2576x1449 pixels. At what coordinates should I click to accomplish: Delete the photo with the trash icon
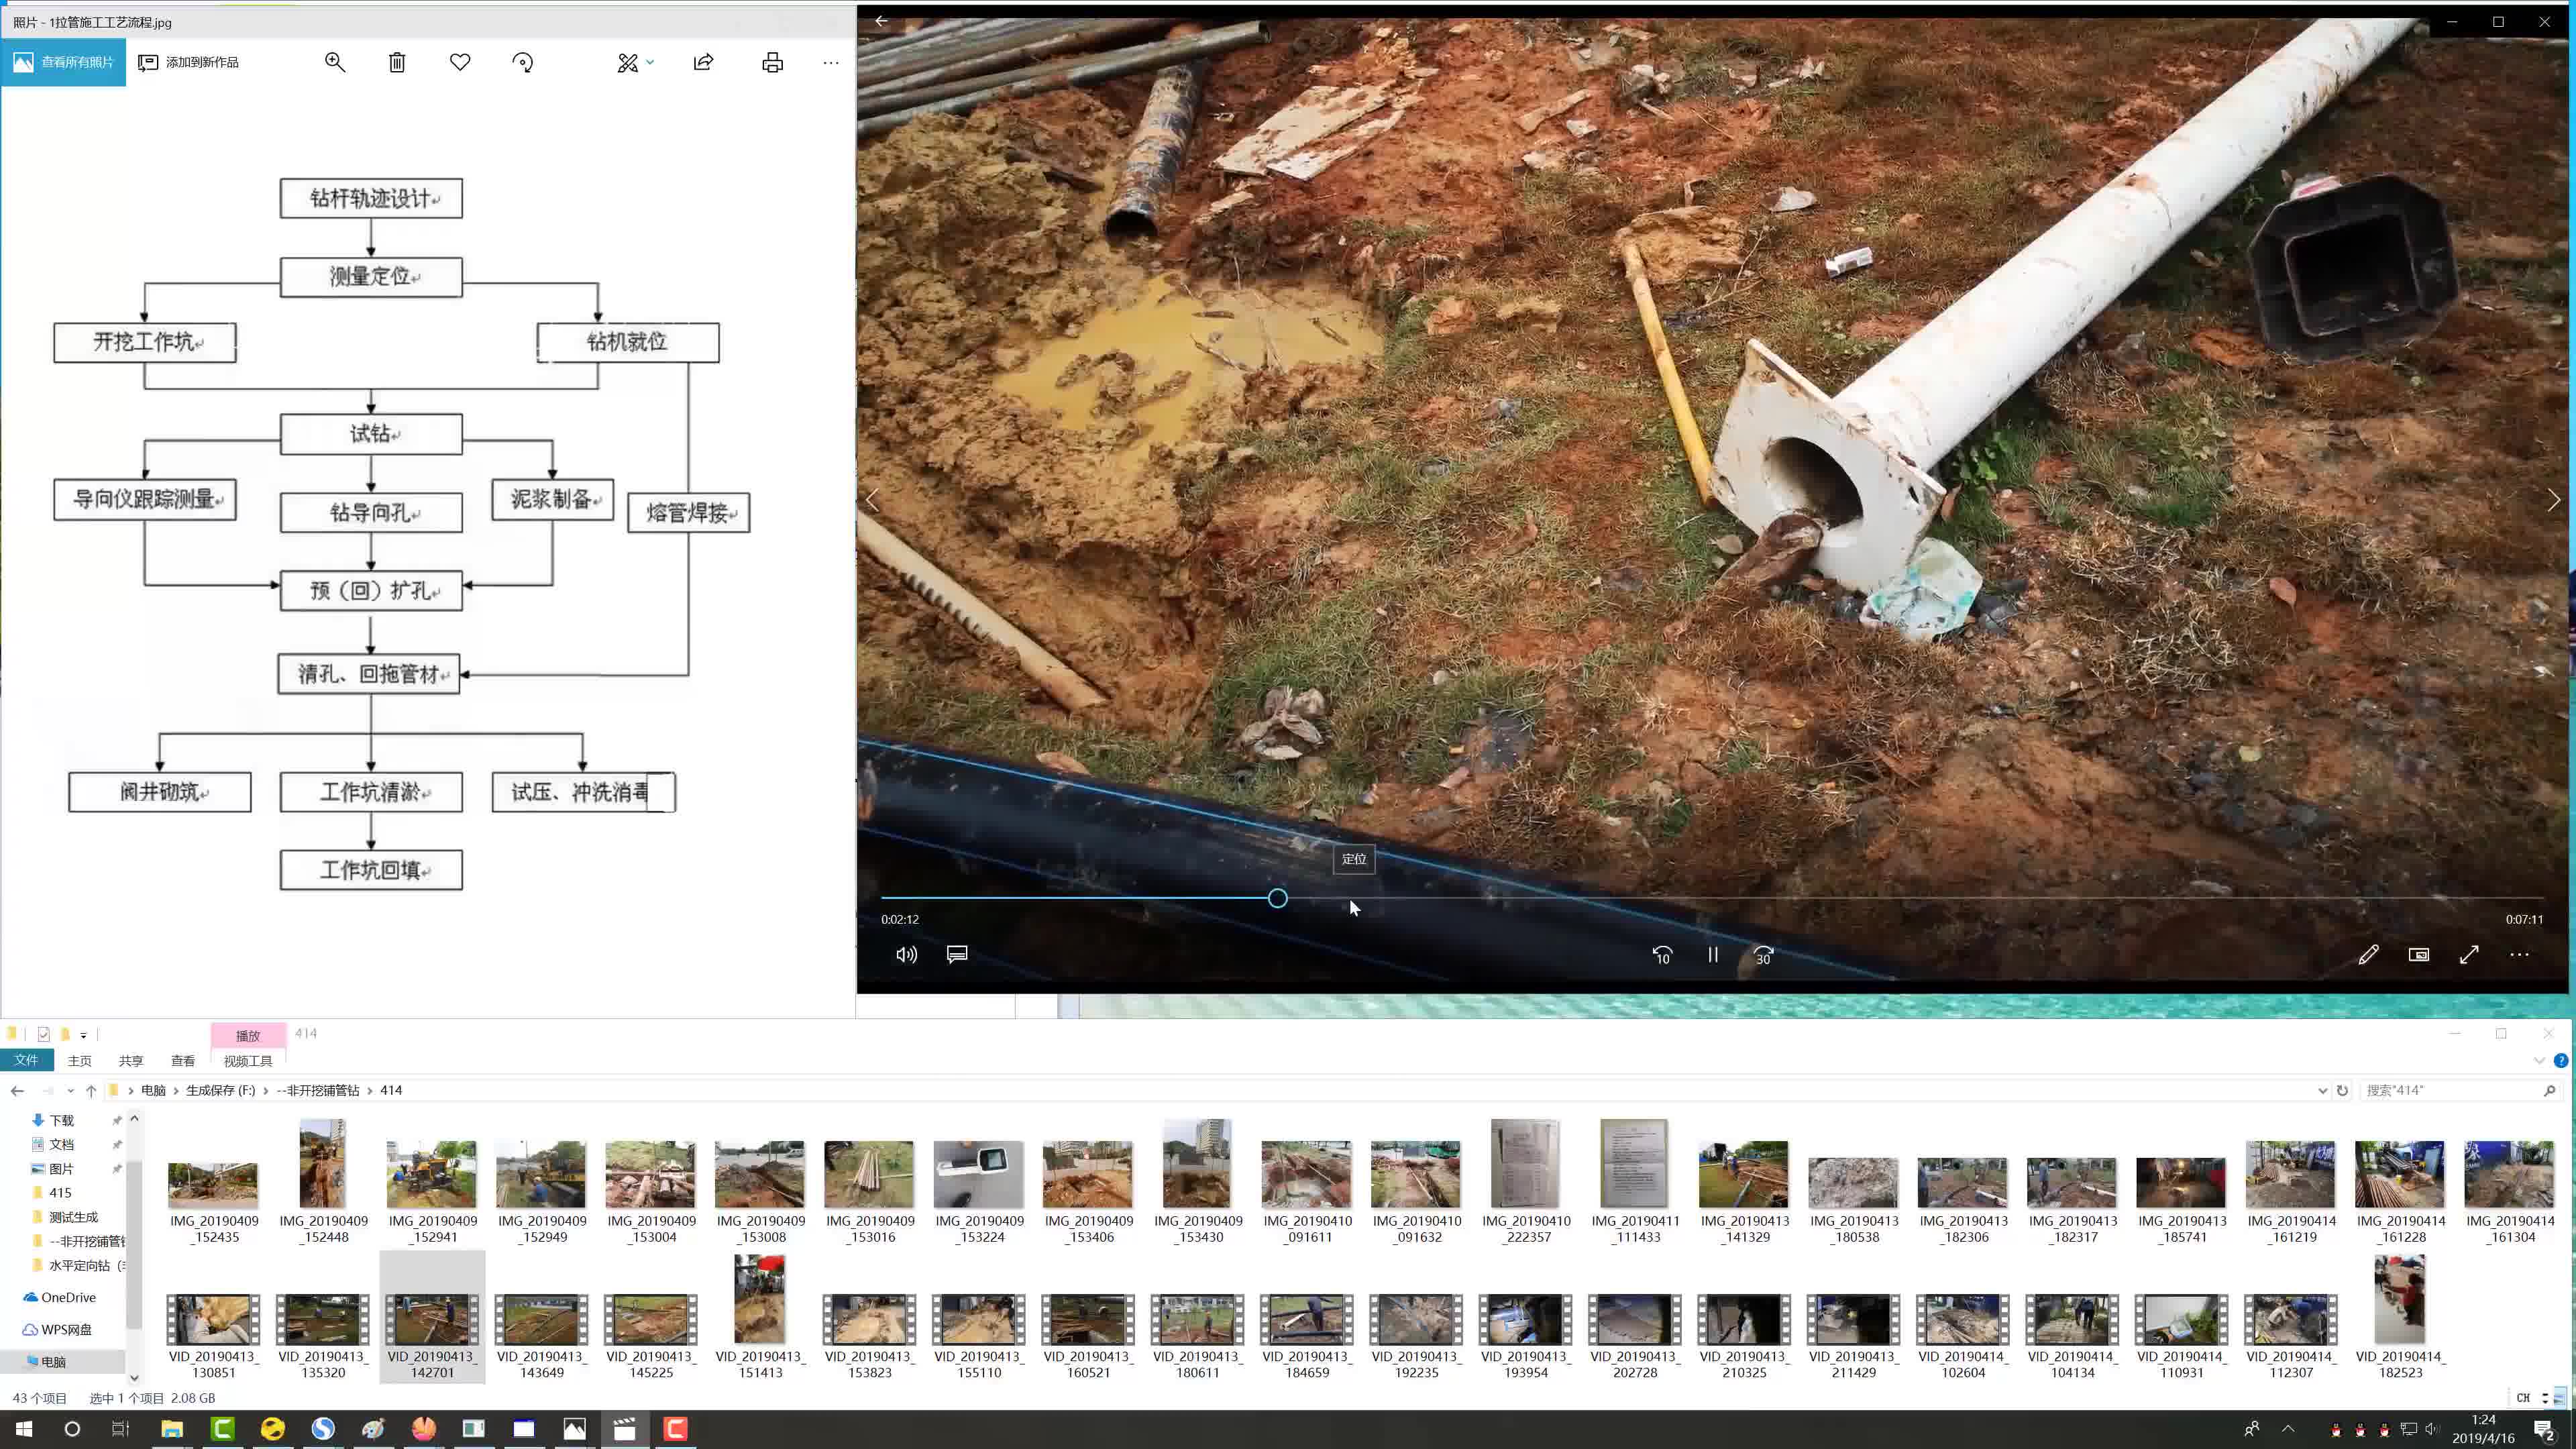point(397,62)
